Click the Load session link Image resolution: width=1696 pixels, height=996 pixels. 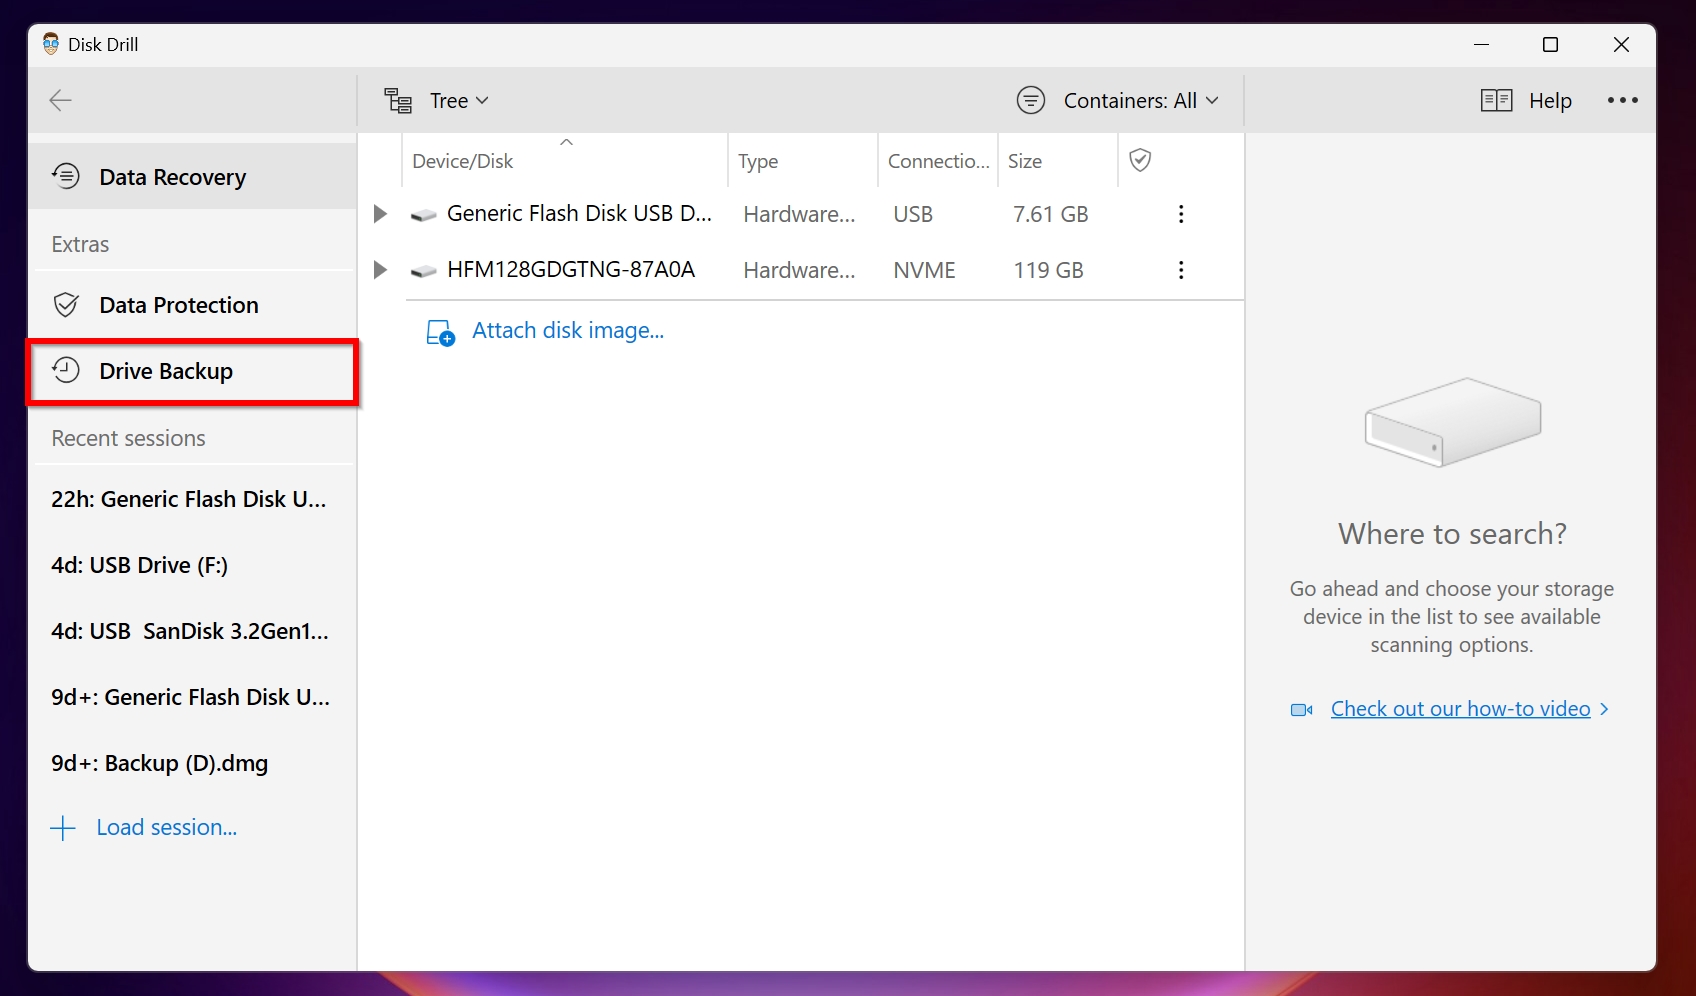click(x=167, y=827)
